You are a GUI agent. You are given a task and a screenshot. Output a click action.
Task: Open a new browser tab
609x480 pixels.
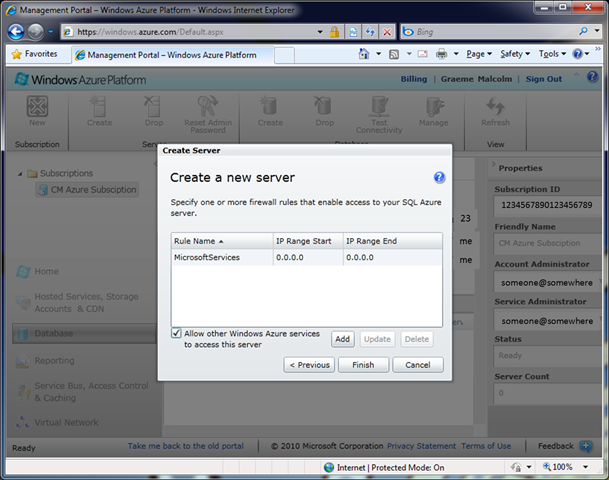(x=284, y=56)
